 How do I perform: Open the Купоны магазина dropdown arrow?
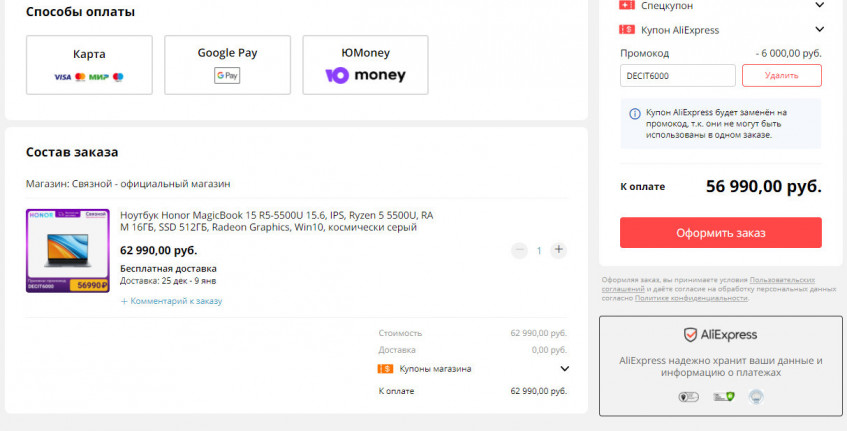564,369
